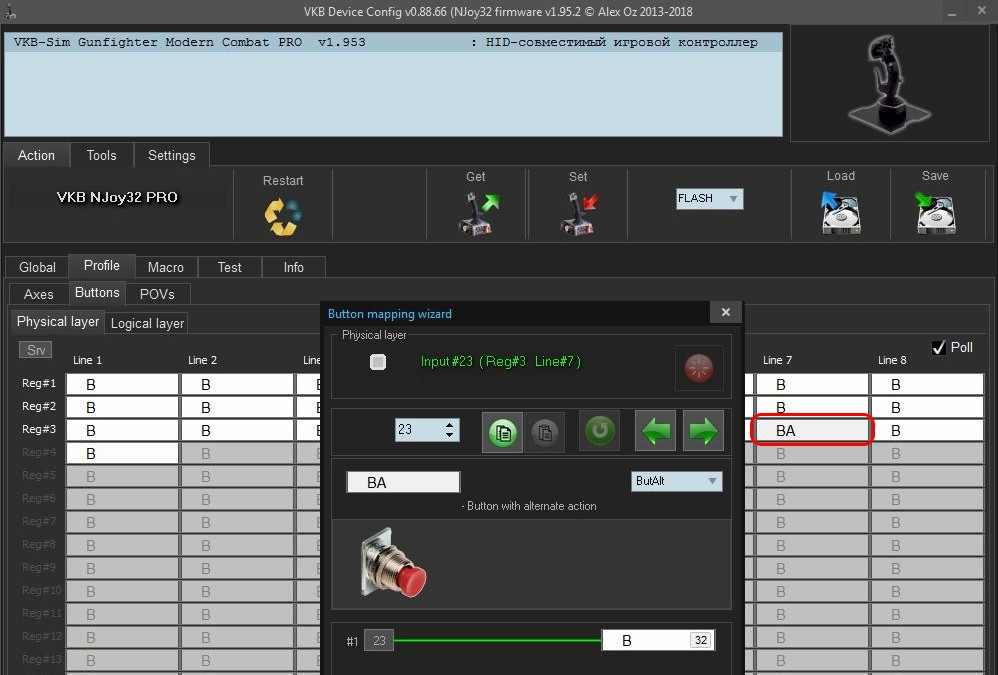Switch to the Logical layer tab

[147, 323]
